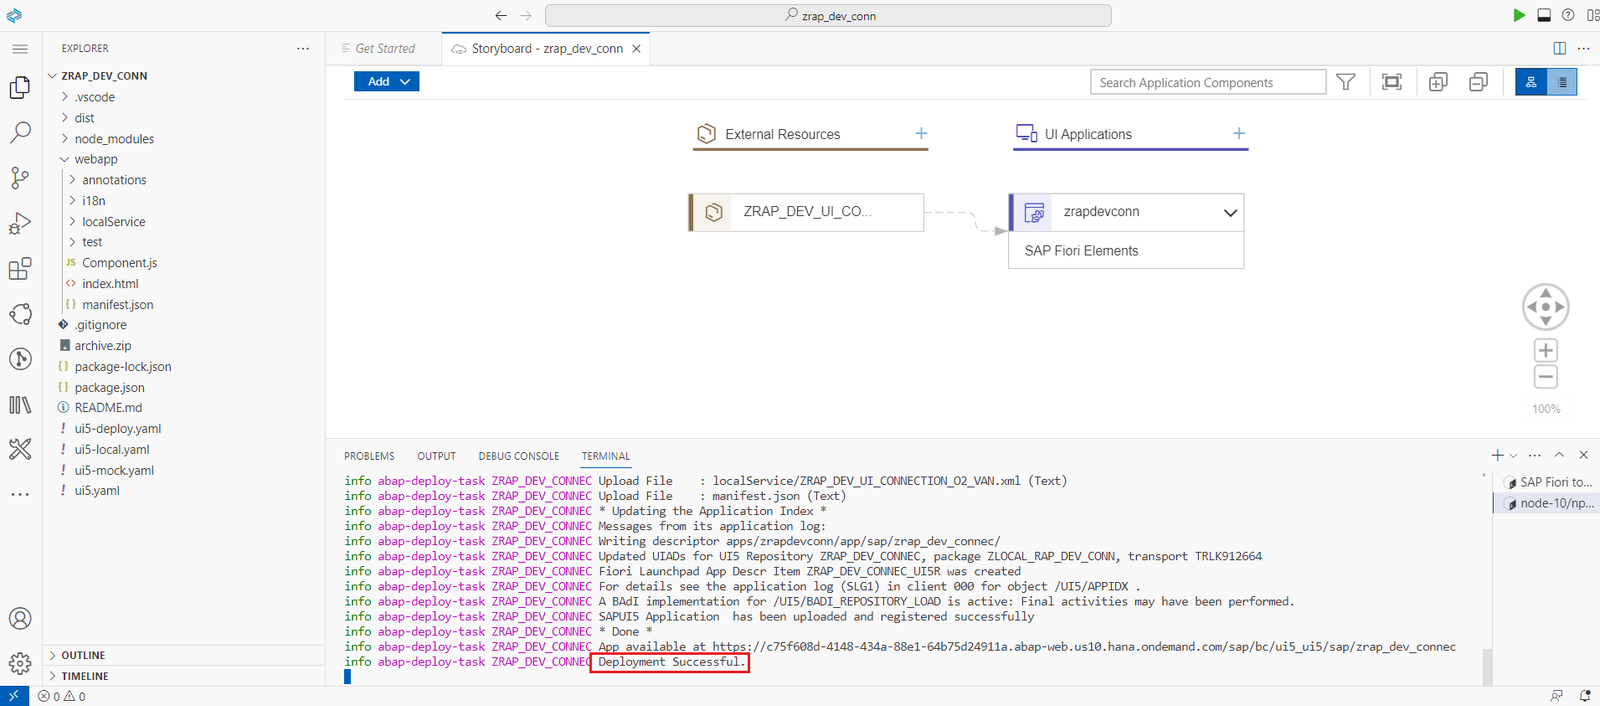Select the ZRAP_DEV_UI_CO... resource card
Viewport: 1600px width, 706px height.
pyautogui.click(x=806, y=212)
